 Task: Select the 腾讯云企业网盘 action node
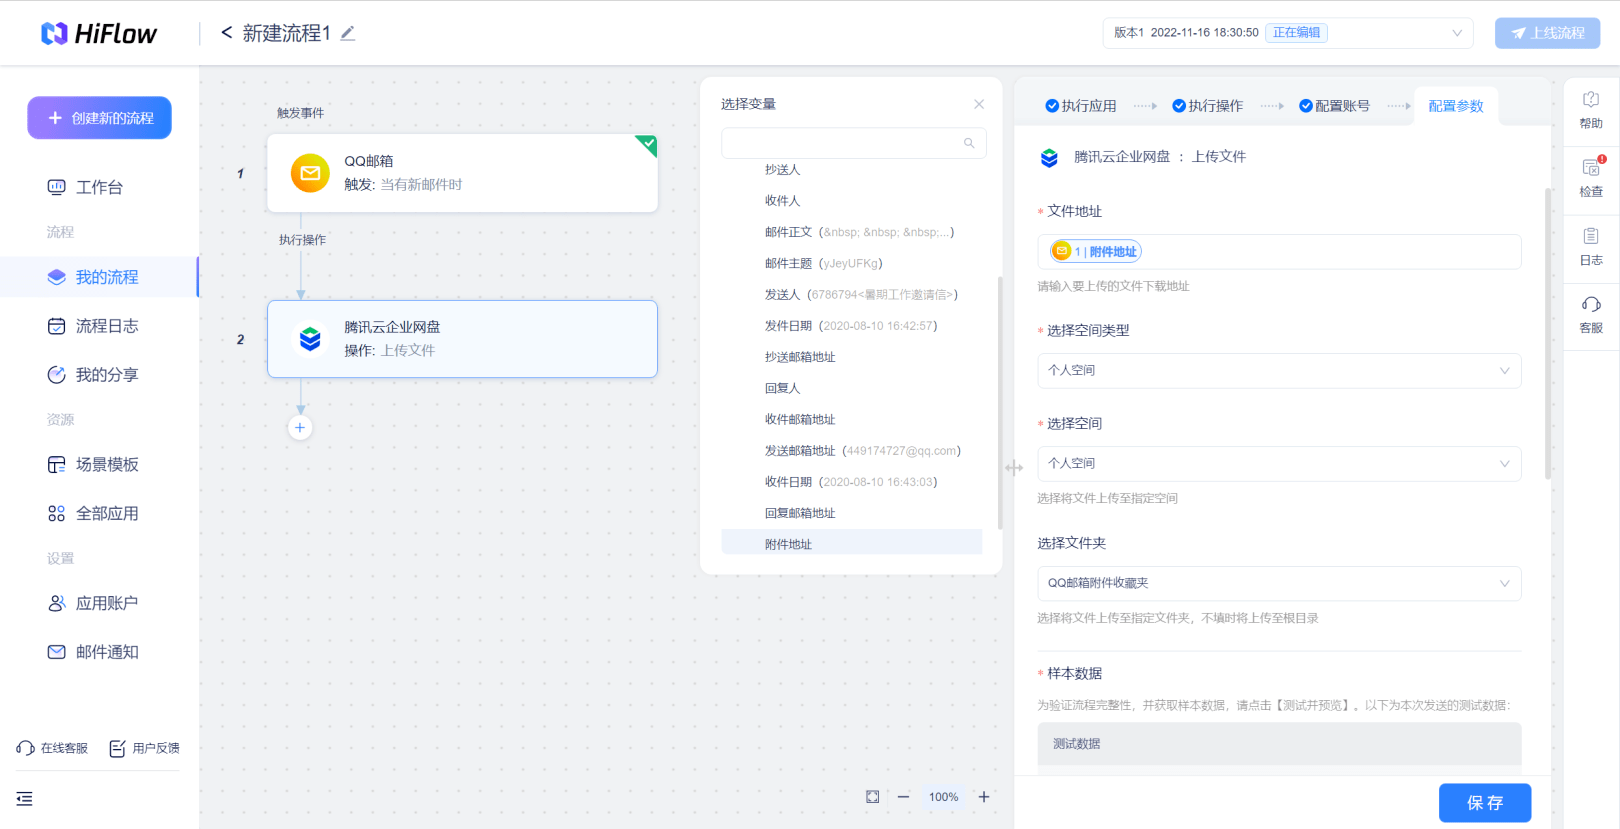462,339
